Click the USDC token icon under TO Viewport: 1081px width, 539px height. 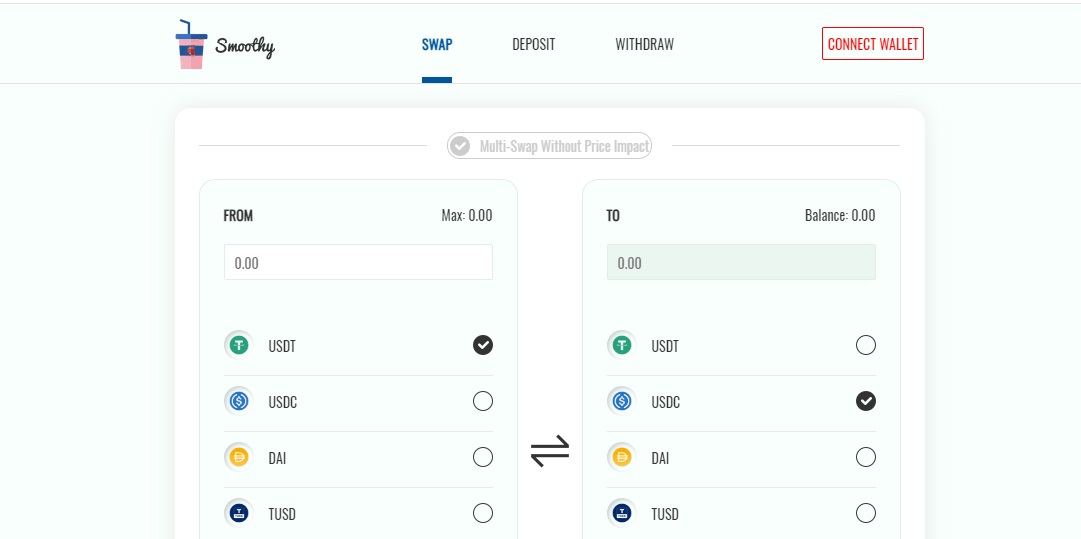pos(622,401)
